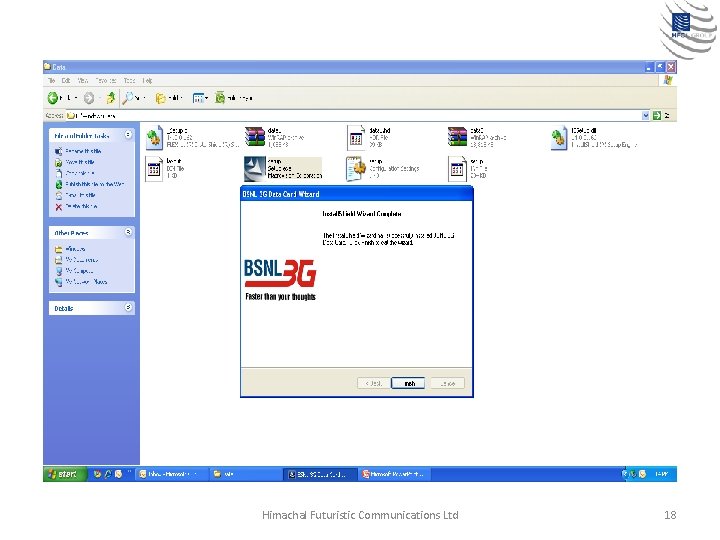Click the address bar path field
Image resolution: width=720 pixels, height=540 pixels.
[x=354, y=116]
